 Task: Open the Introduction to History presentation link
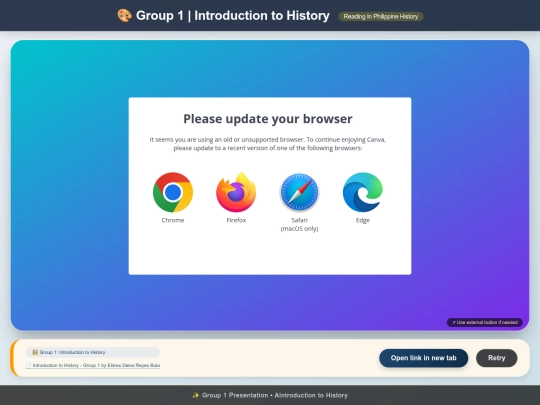click(93, 365)
